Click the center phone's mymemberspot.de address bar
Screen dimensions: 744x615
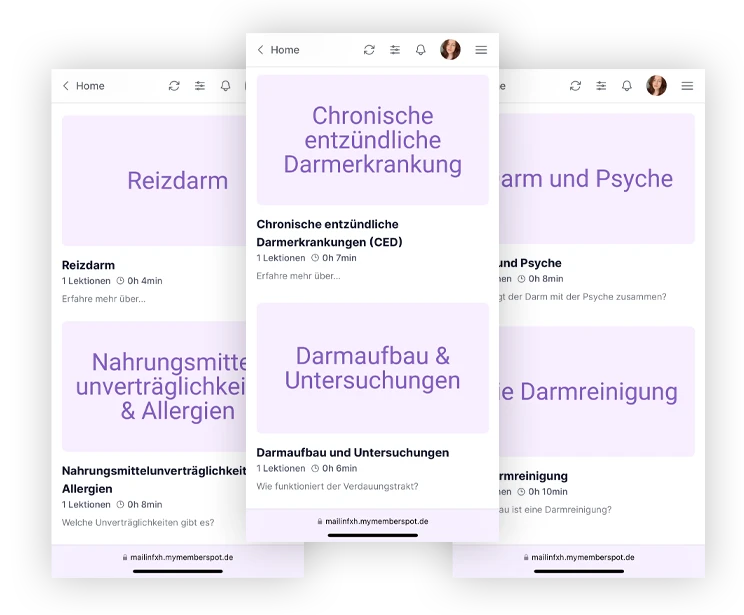click(x=372, y=521)
